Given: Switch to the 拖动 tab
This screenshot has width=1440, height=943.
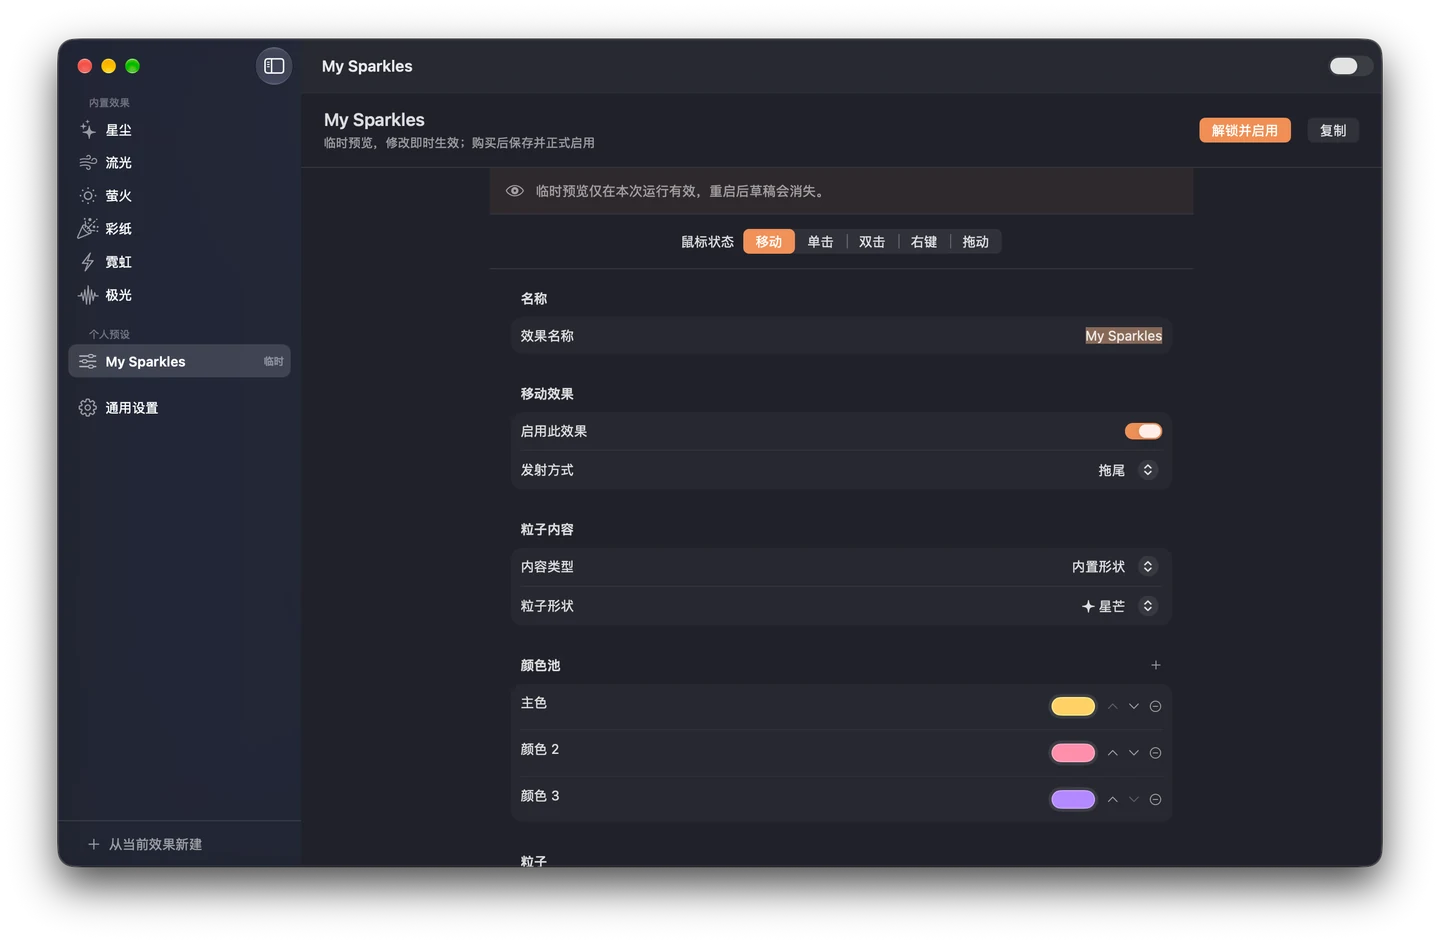Looking at the screenshot, I should point(976,242).
